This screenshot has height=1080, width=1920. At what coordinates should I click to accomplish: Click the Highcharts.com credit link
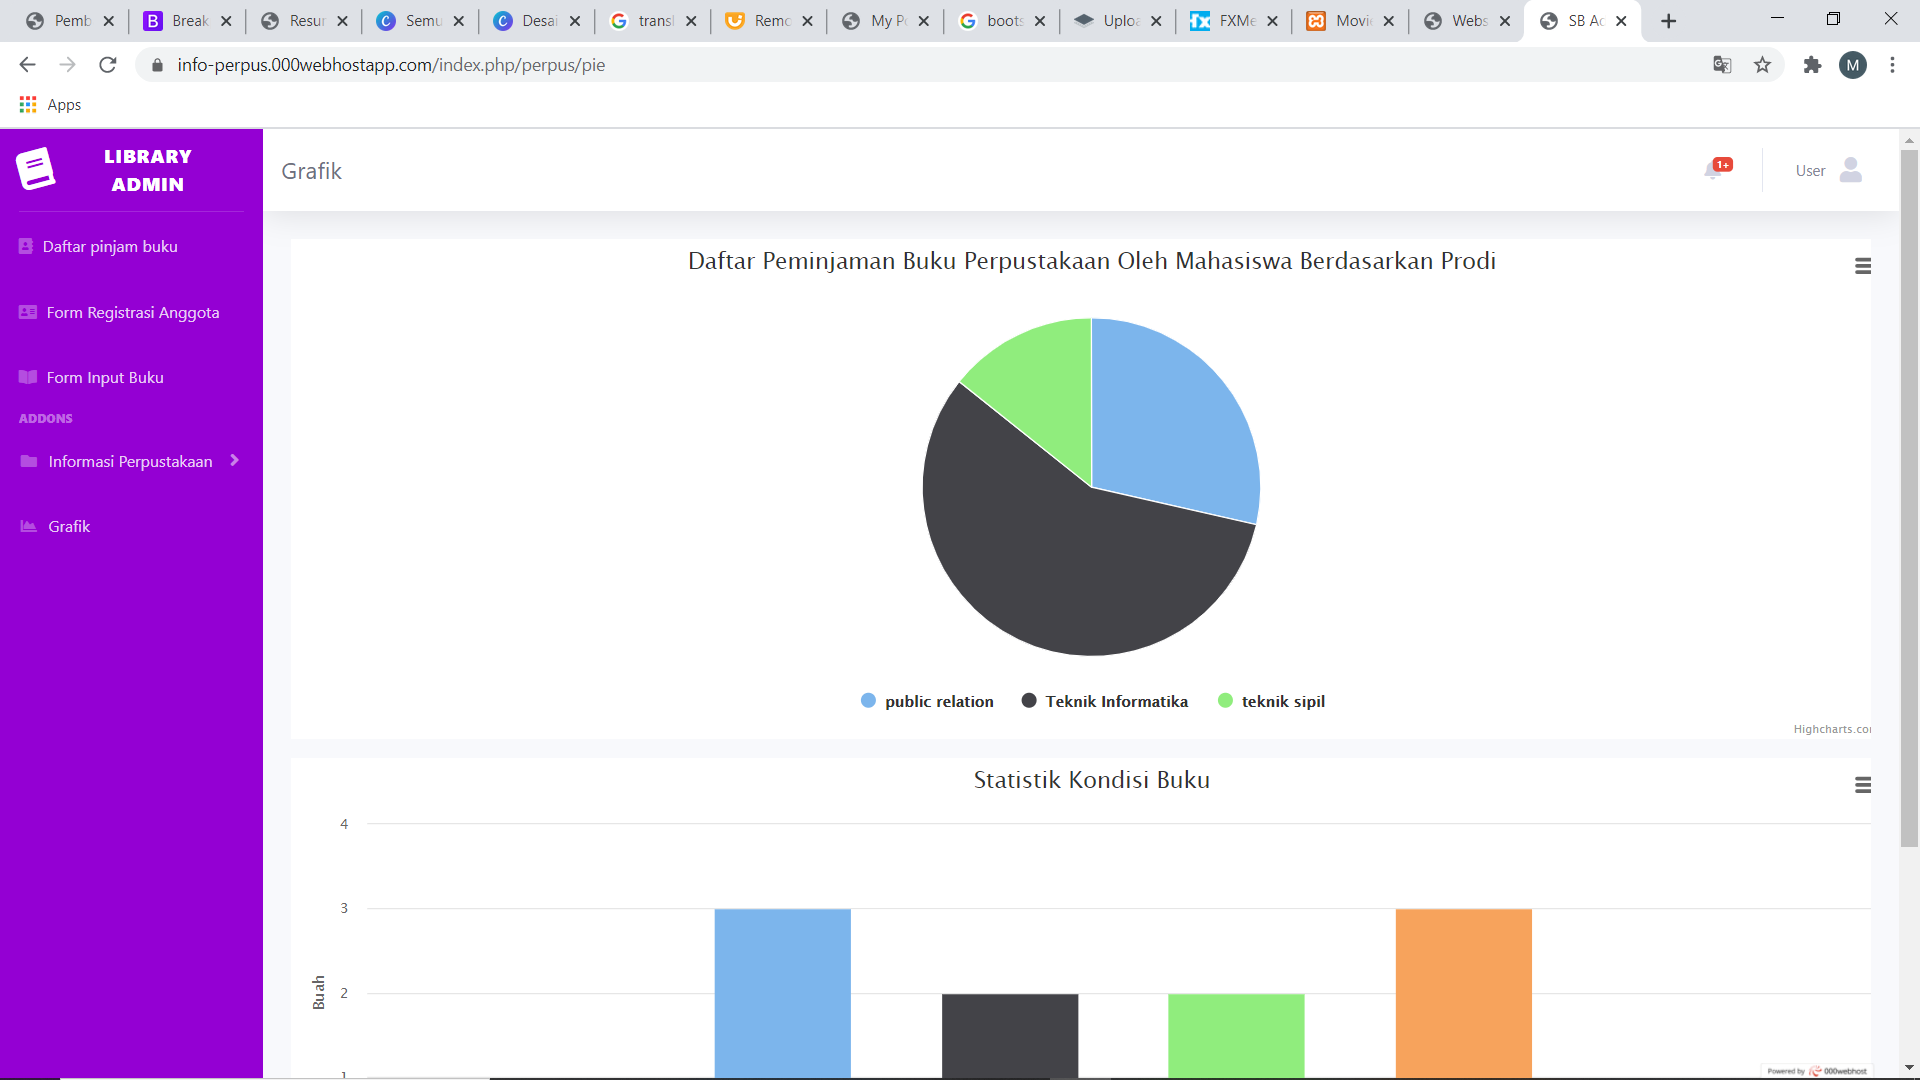click(1831, 729)
